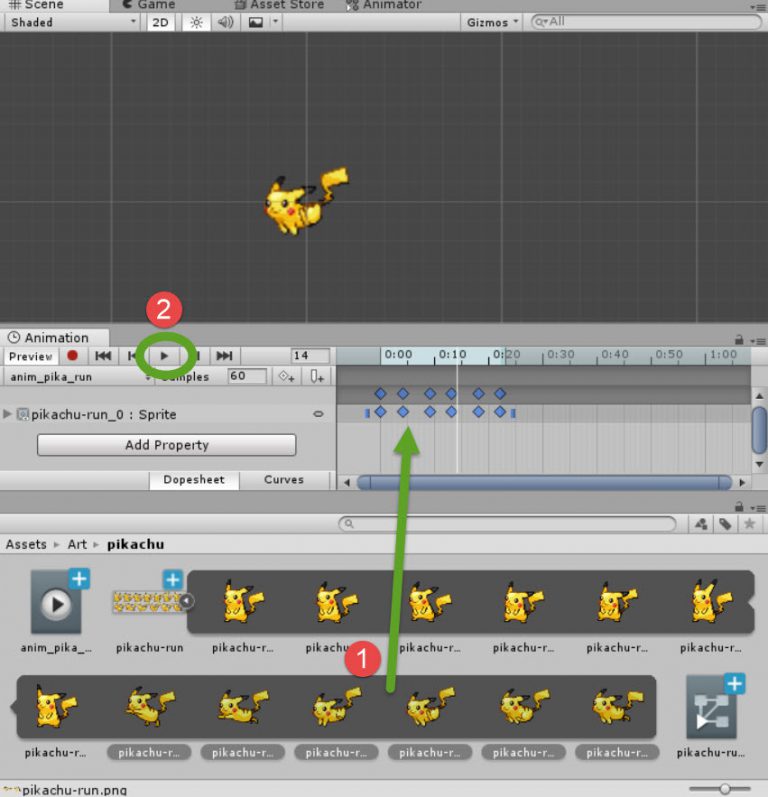Screen dimensions: 768x797
Task: Click the 0:30 mark on the time ruler
Action: coord(561,354)
